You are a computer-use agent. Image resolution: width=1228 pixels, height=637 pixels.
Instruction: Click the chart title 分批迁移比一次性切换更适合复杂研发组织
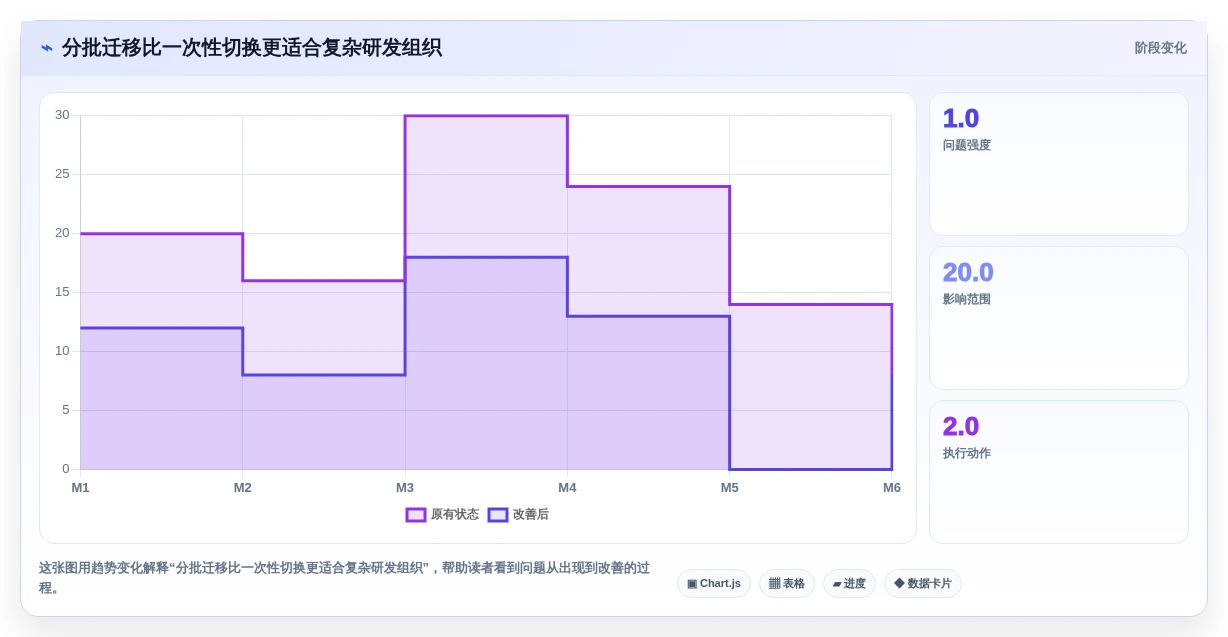coord(252,48)
